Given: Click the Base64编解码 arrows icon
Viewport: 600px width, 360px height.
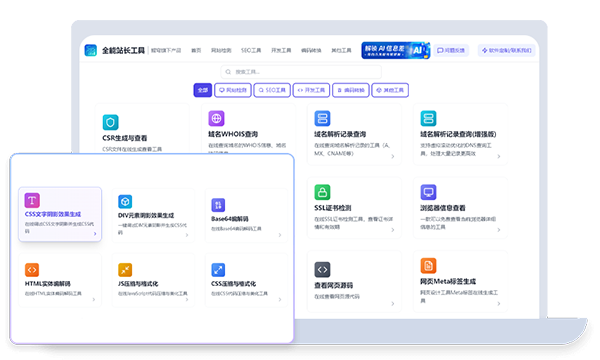Looking at the screenshot, I should click(x=218, y=205).
